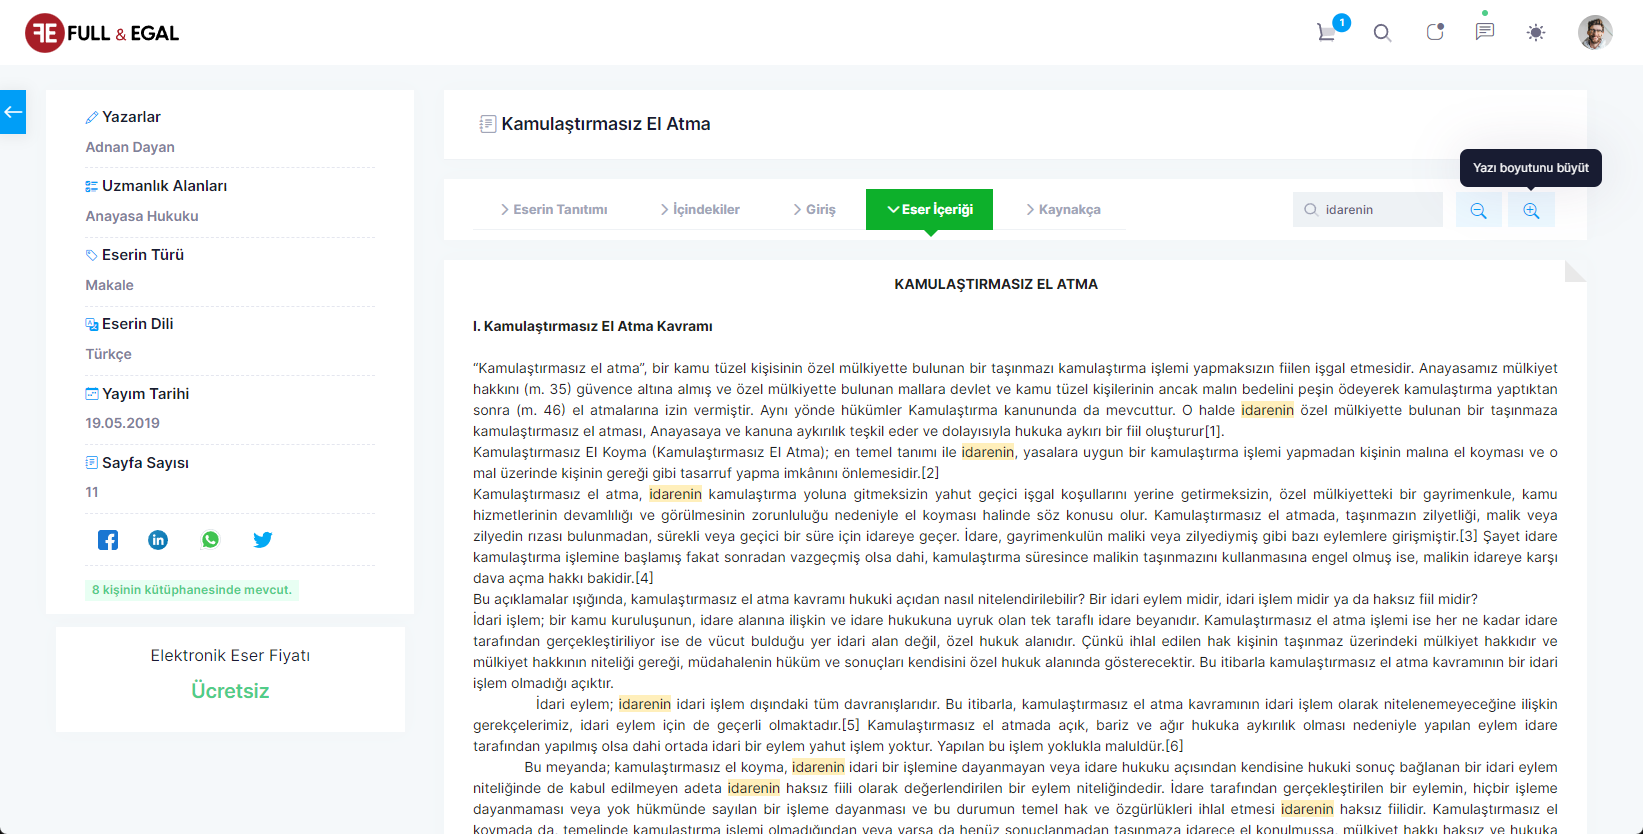Open the chat messages icon
The width and height of the screenshot is (1643, 834).
1485,32
